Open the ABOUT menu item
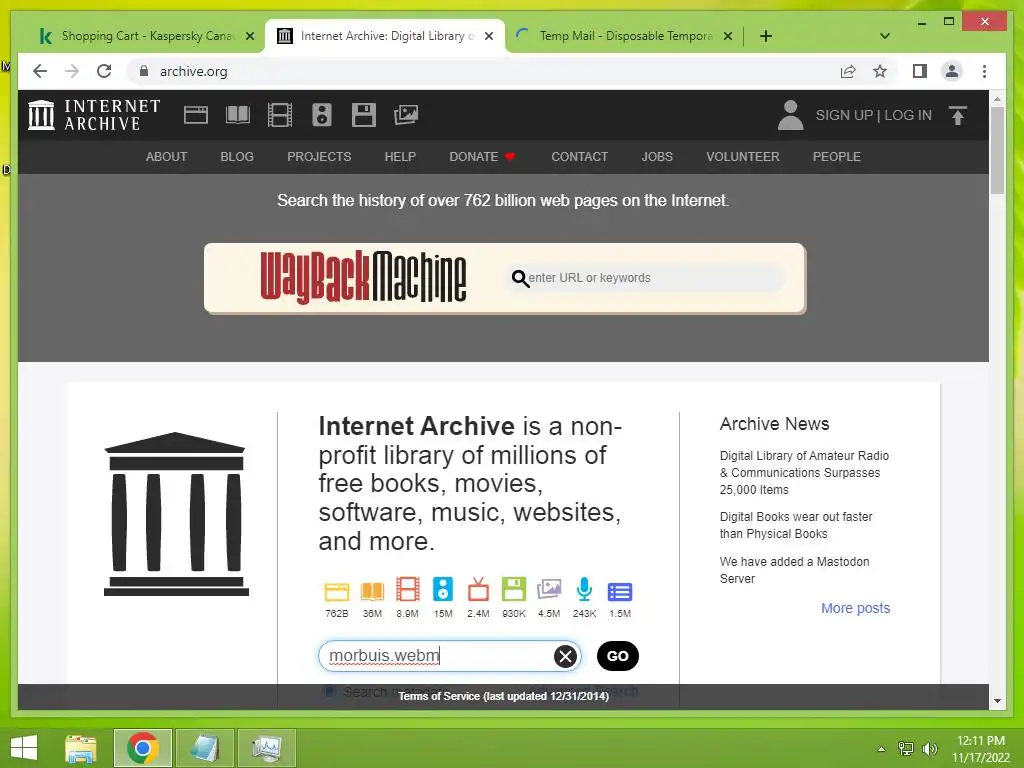1024x768 pixels. pyautogui.click(x=167, y=157)
